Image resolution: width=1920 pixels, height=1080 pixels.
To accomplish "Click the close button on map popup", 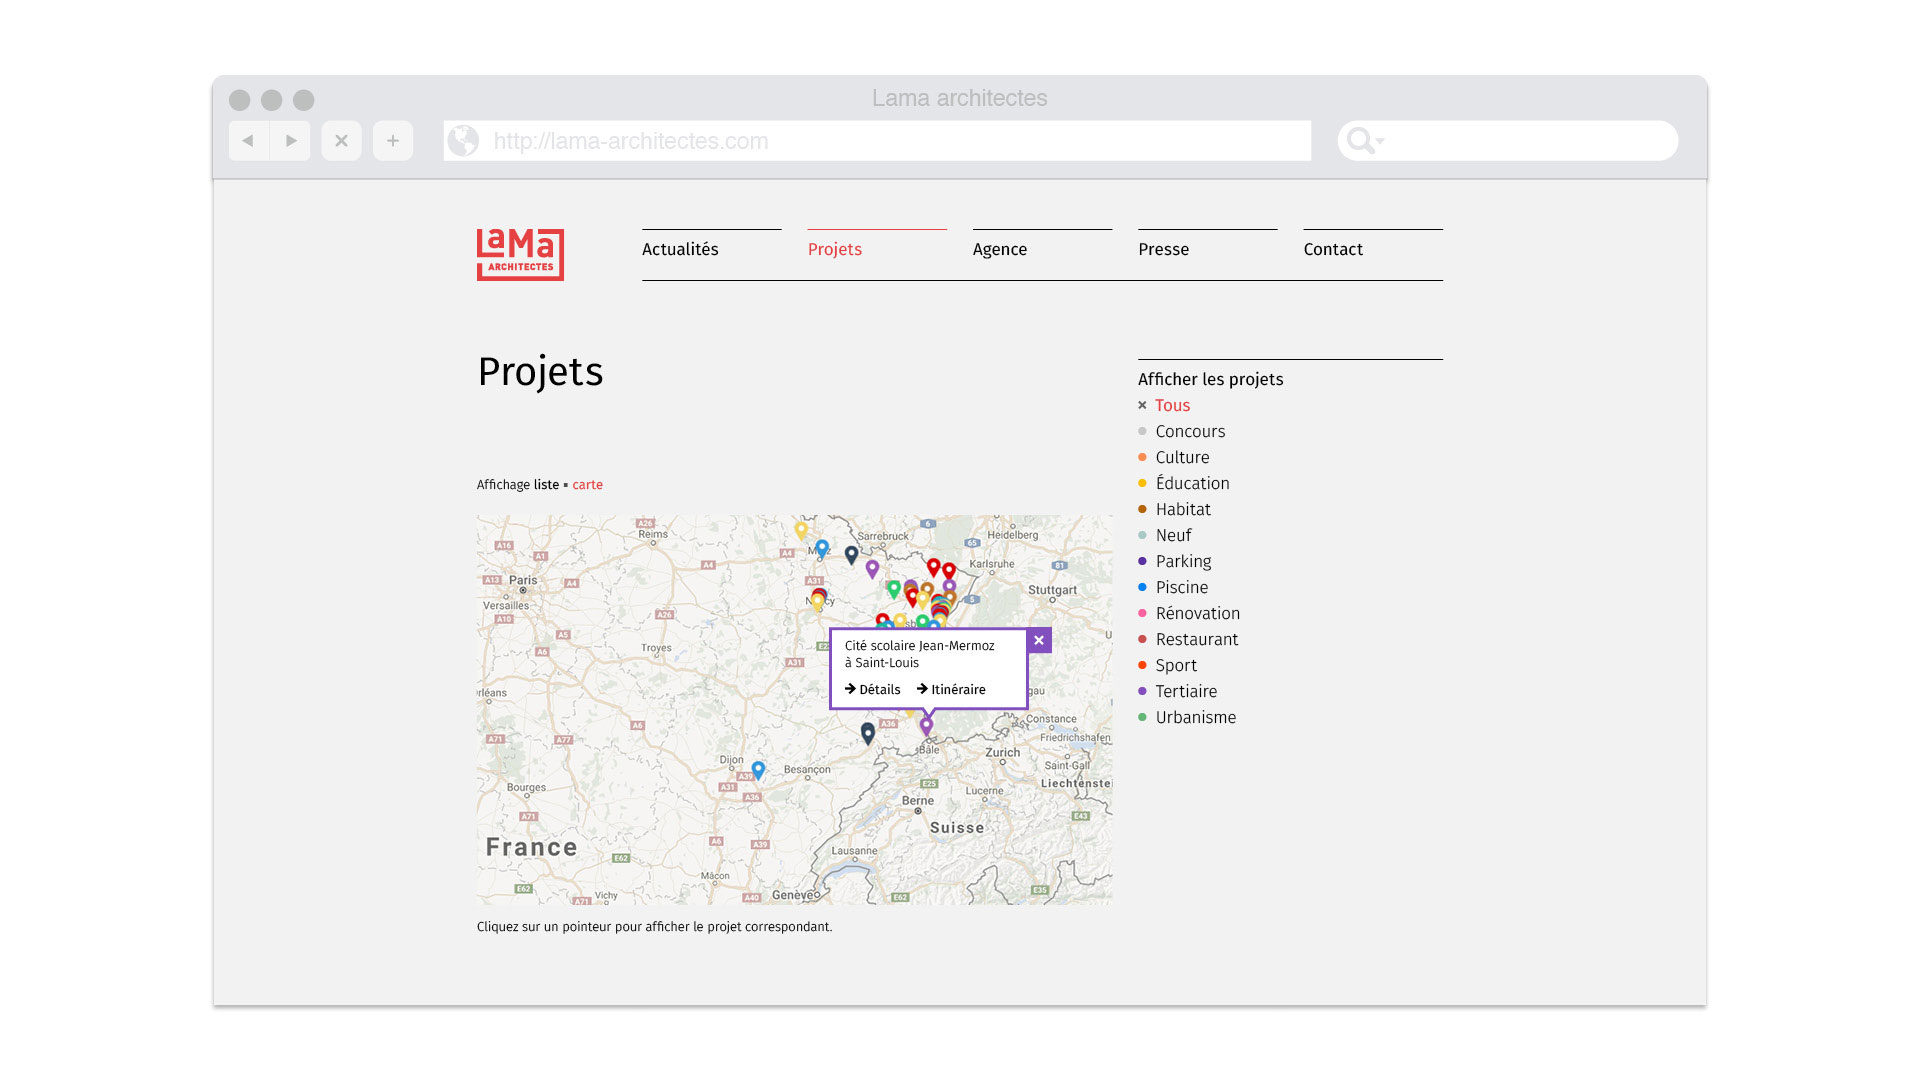I will coord(1038,640).
